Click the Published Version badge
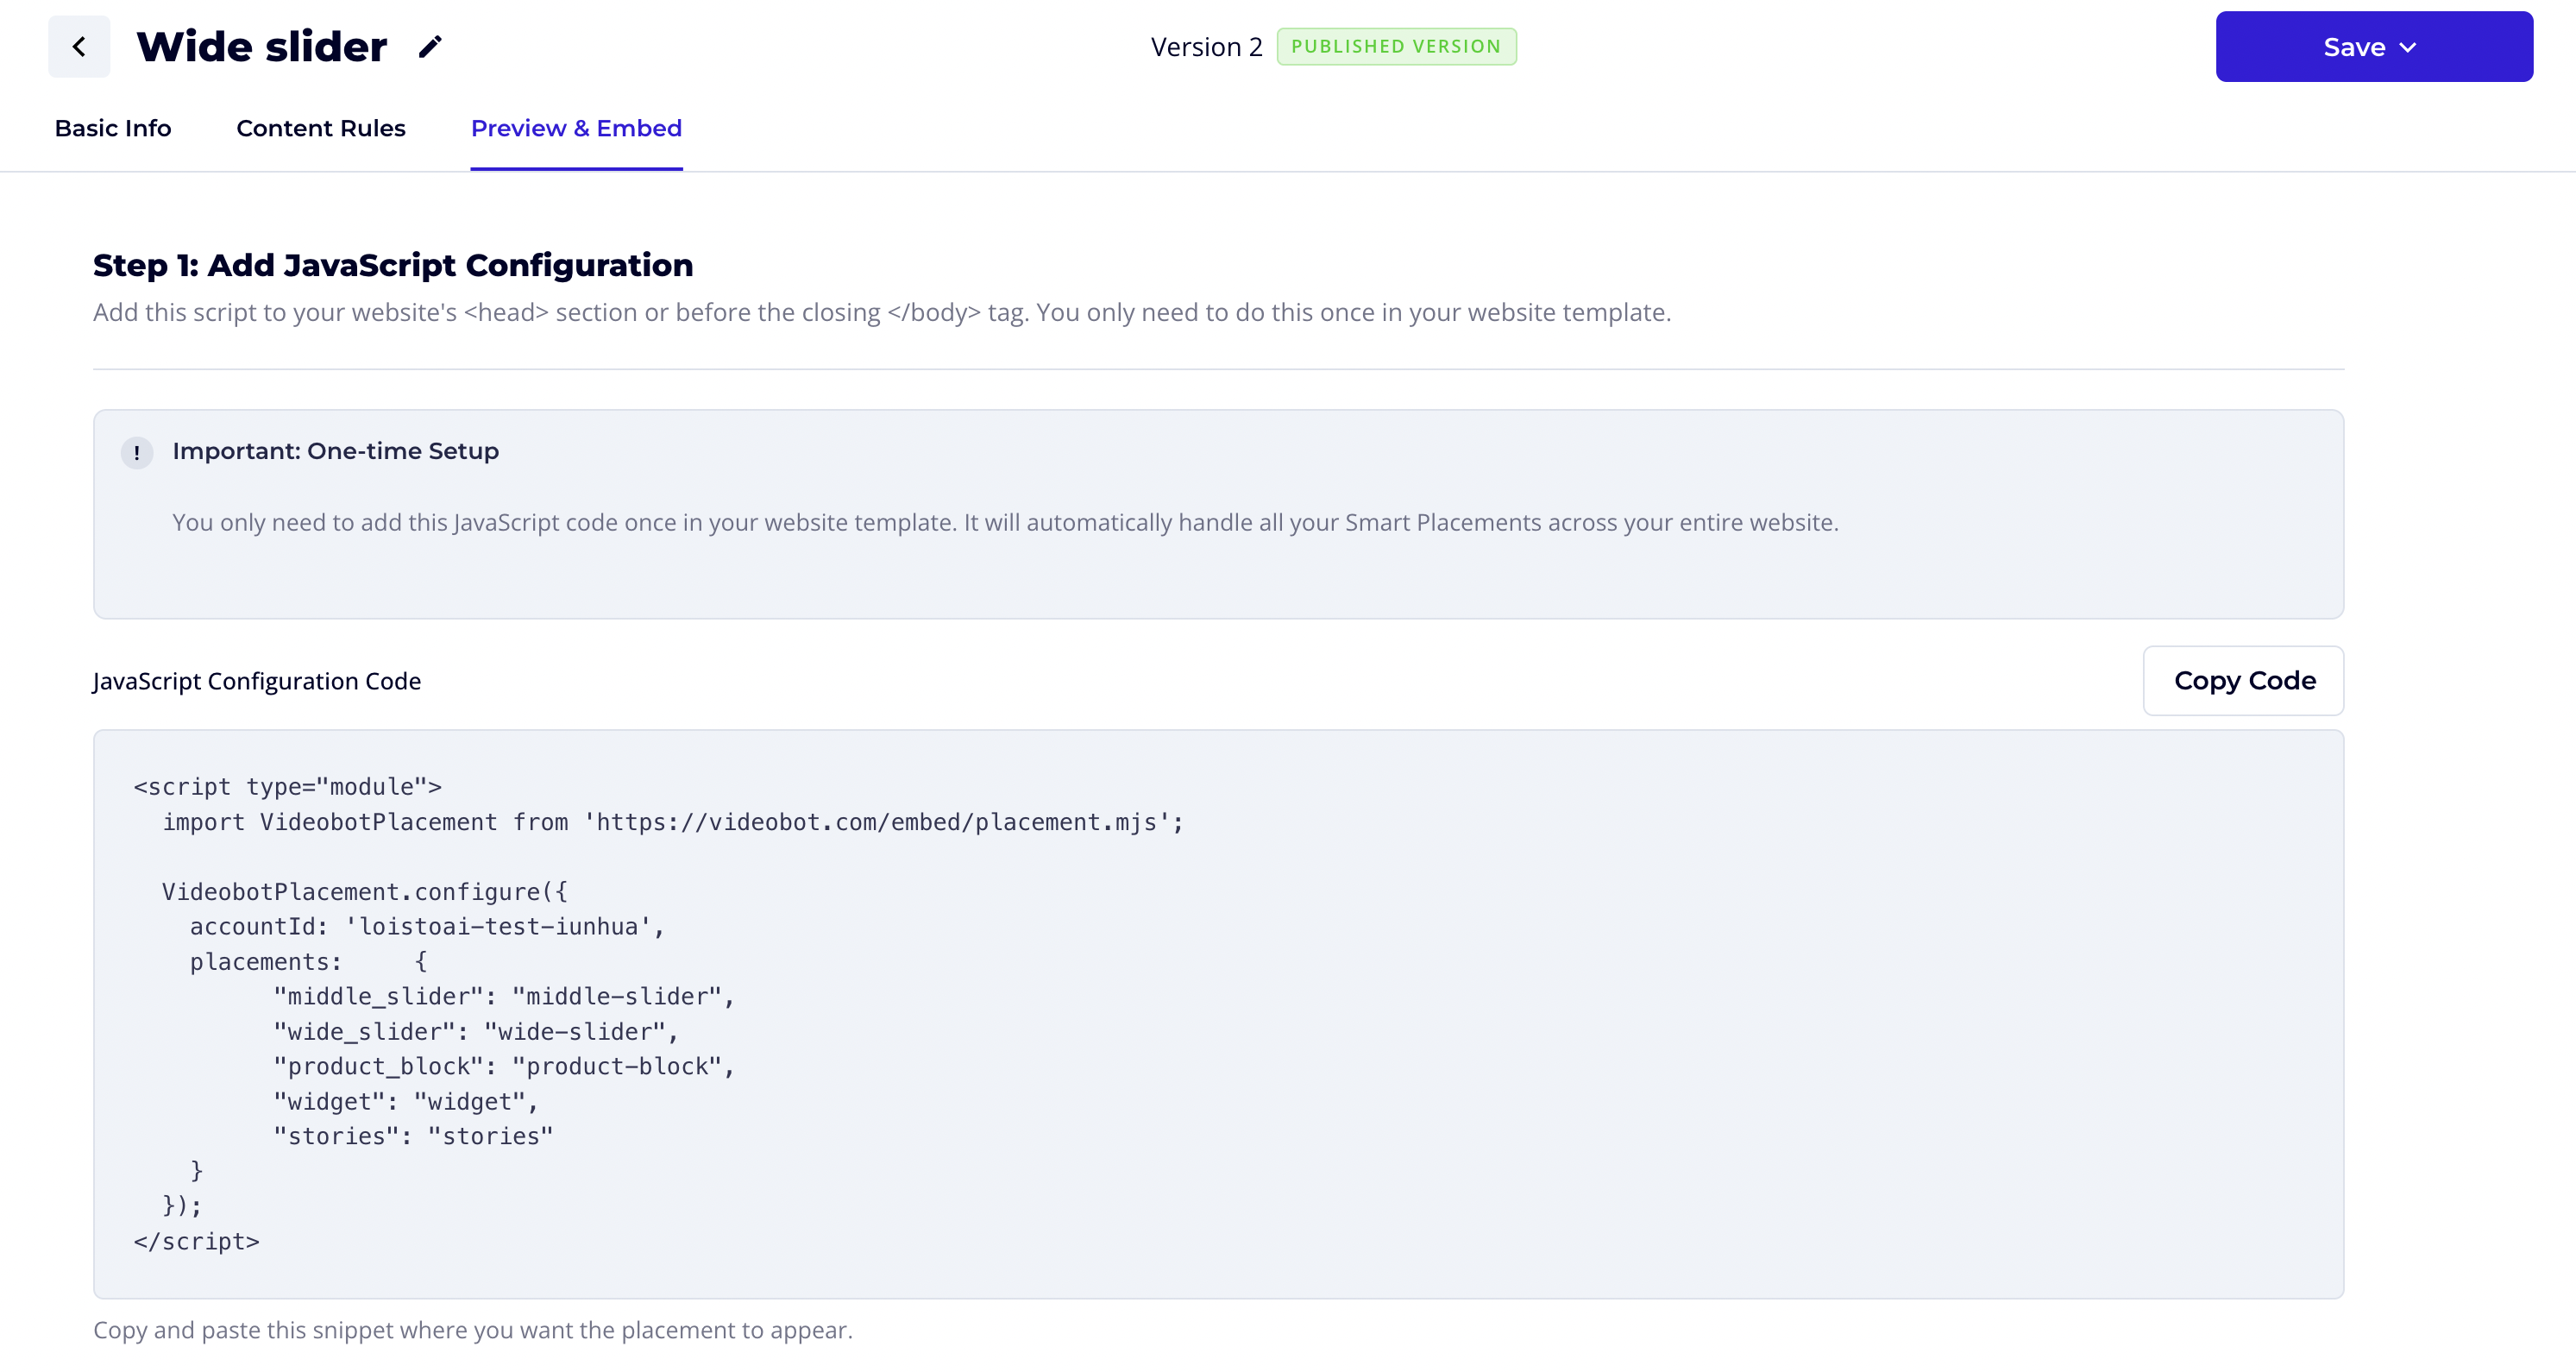 [x=1396, y=47]
